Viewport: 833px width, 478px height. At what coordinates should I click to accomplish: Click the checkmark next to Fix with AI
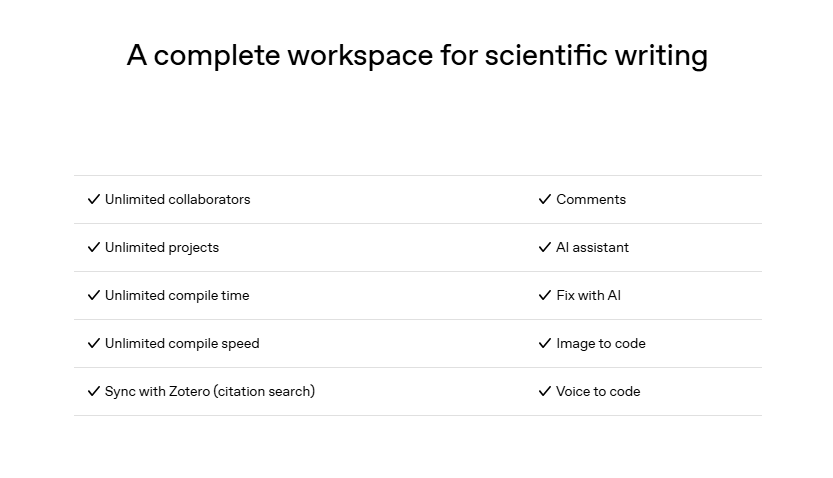(x=545, y=295)
